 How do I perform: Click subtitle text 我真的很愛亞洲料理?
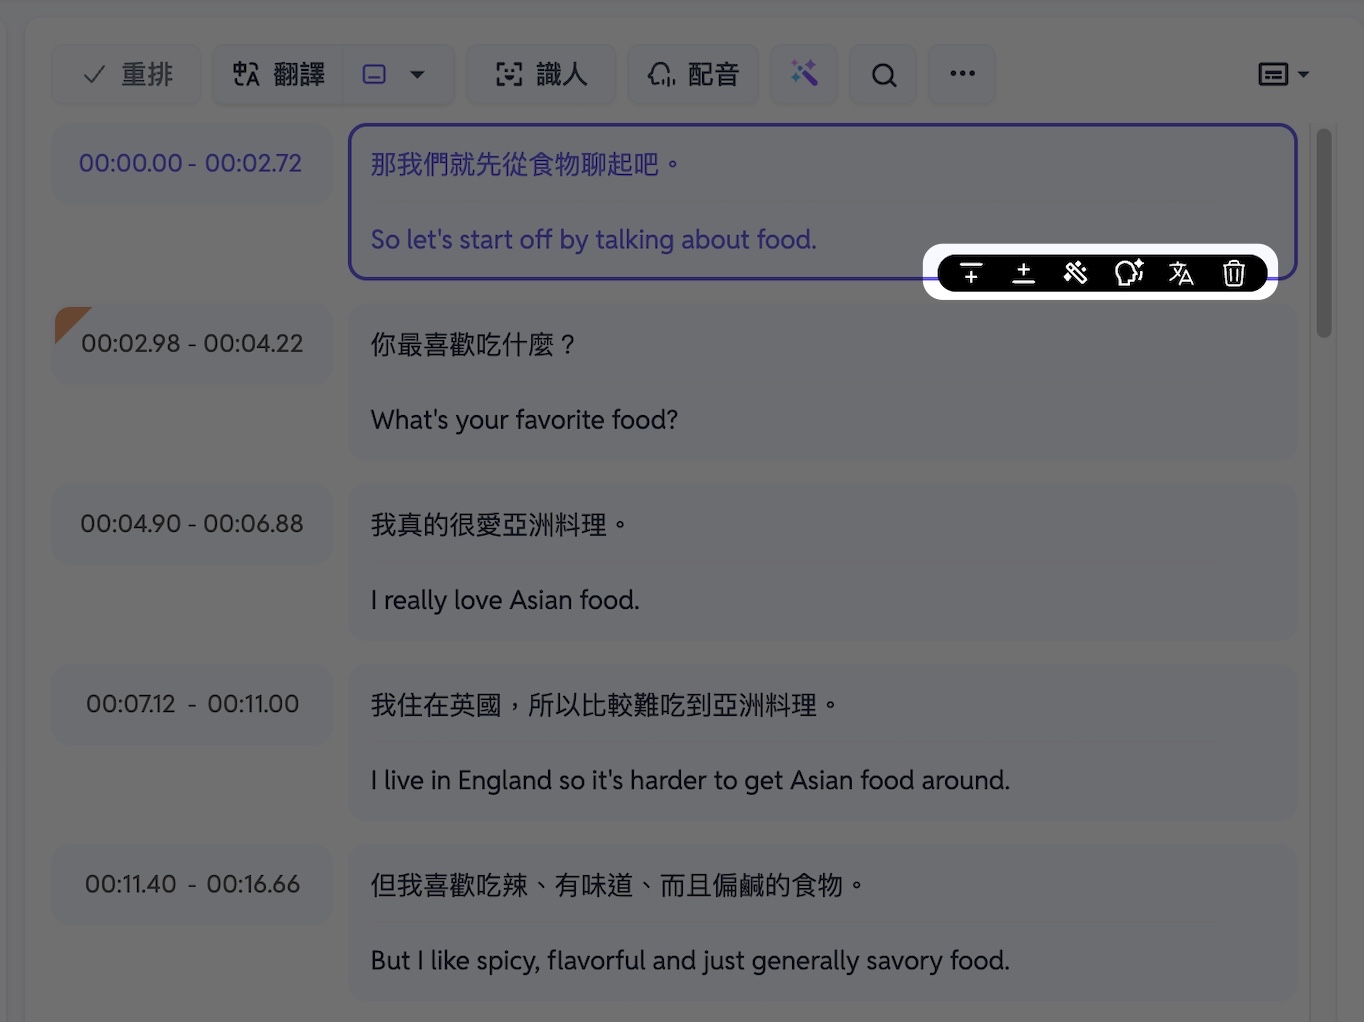pyautogui.click(x=499, y=525)
